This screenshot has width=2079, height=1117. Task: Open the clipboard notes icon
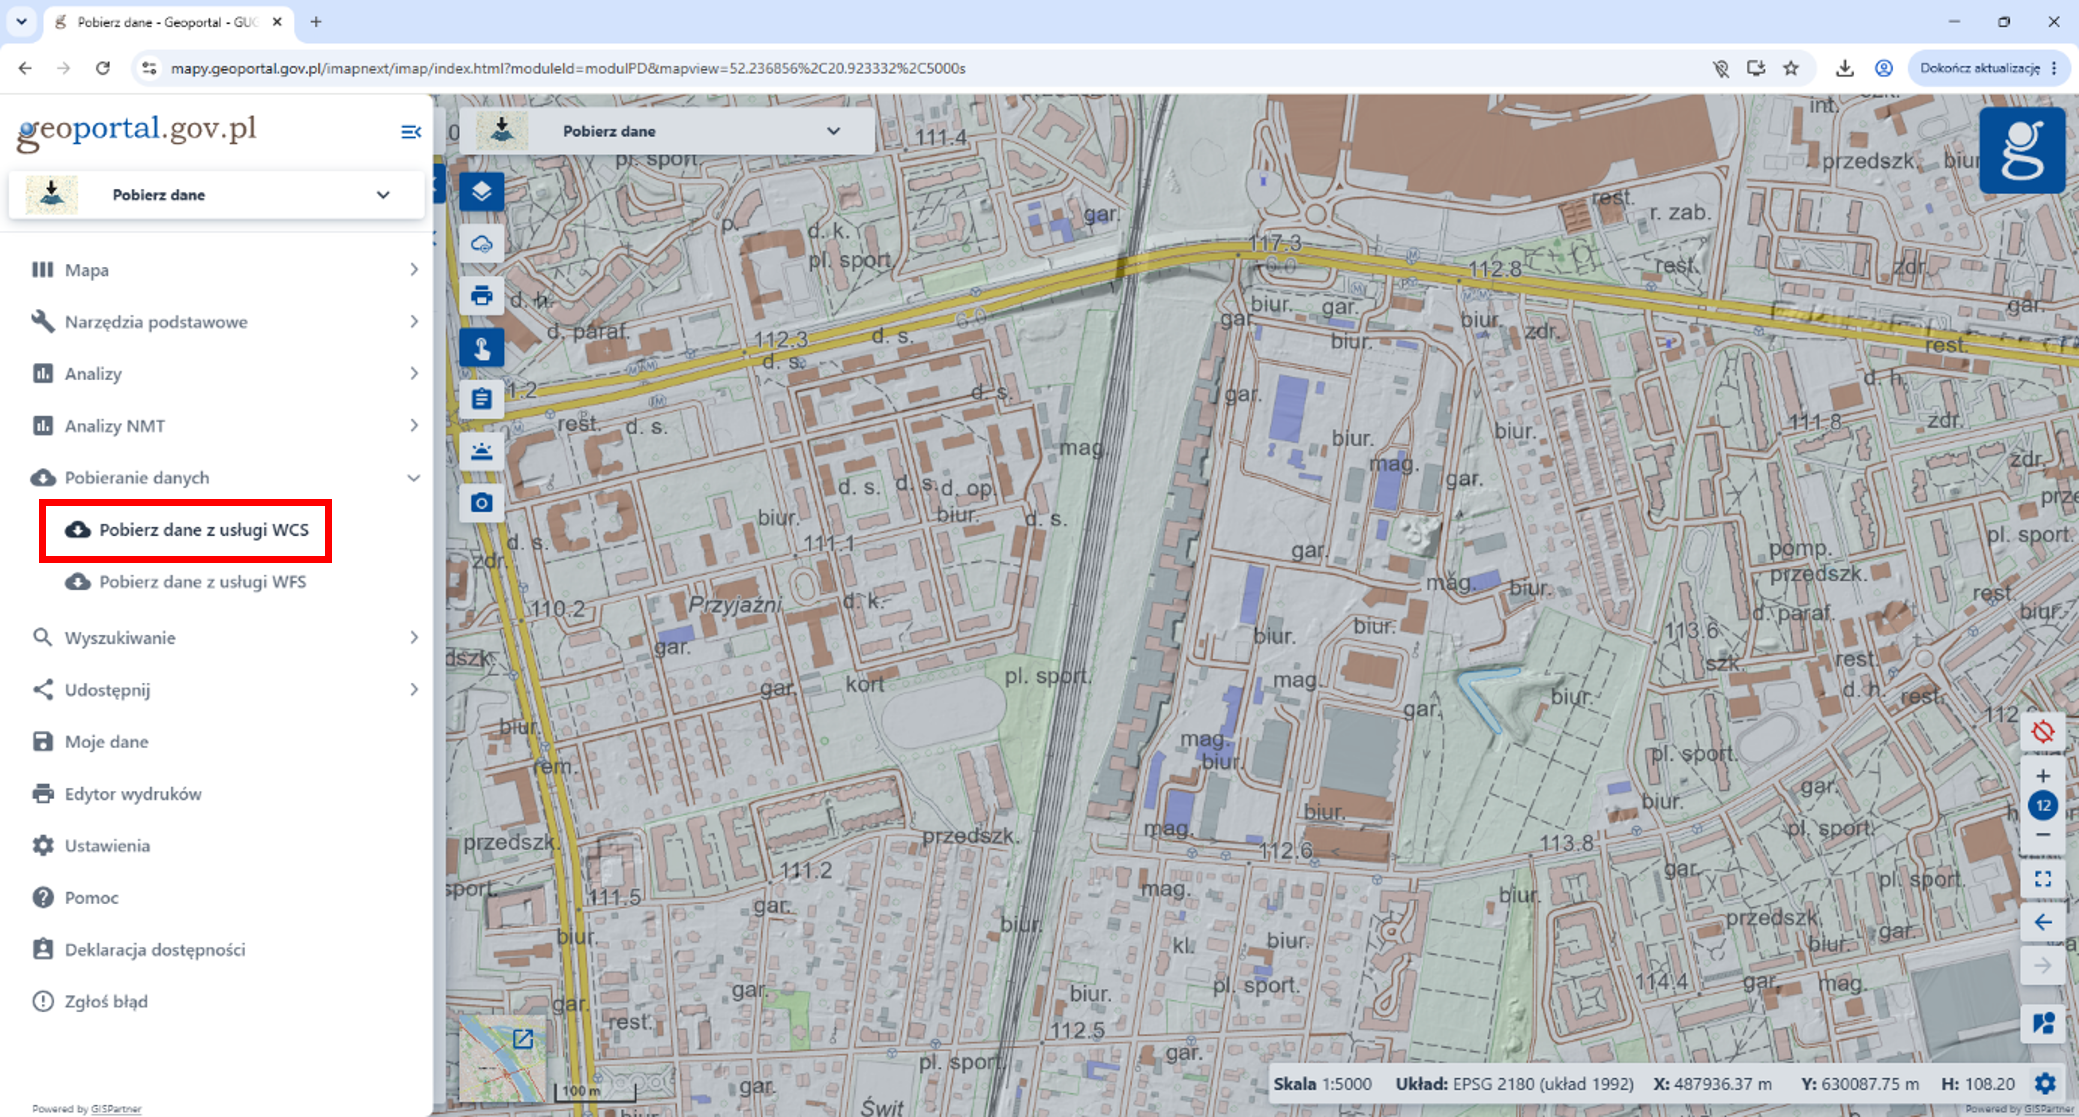481,399
